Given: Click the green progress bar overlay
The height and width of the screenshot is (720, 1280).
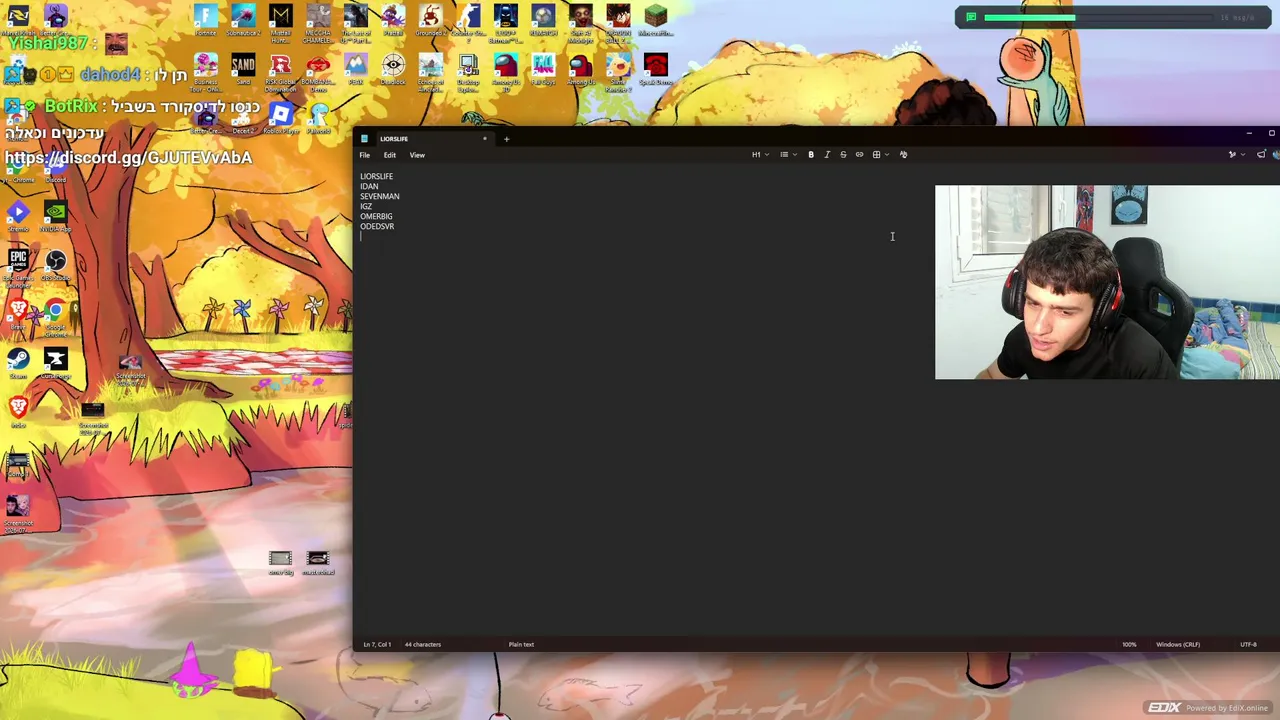Looking at the screenshot, I should tap(1030, 18).
